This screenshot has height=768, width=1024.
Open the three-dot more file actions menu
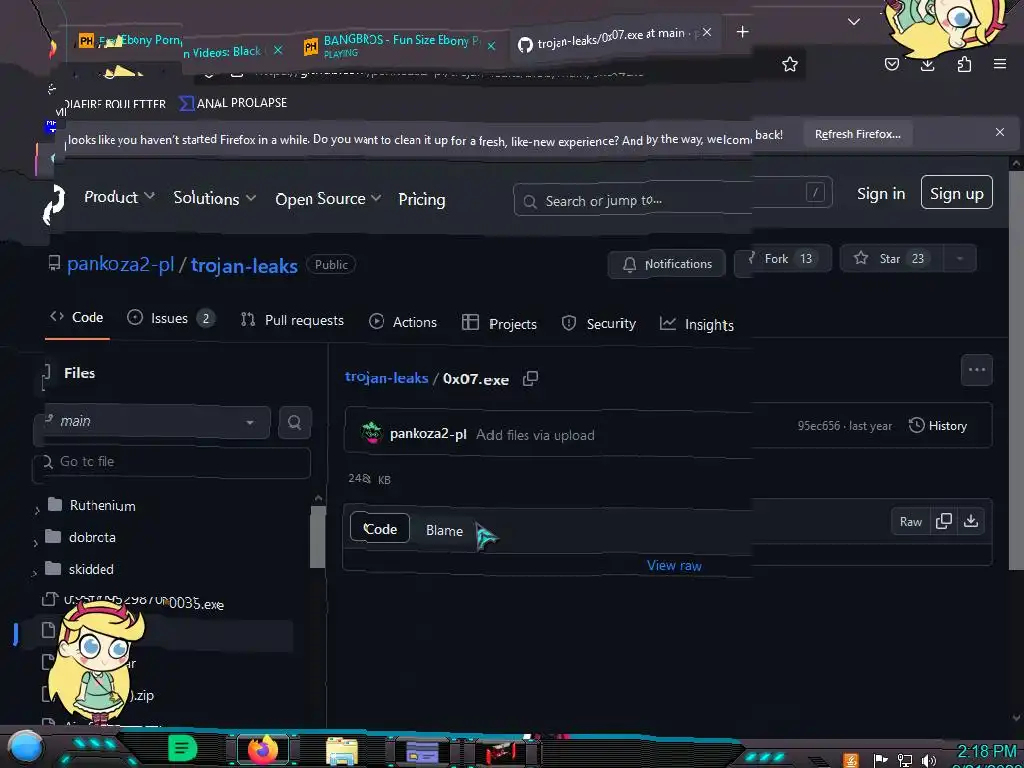tap(977, 370)
